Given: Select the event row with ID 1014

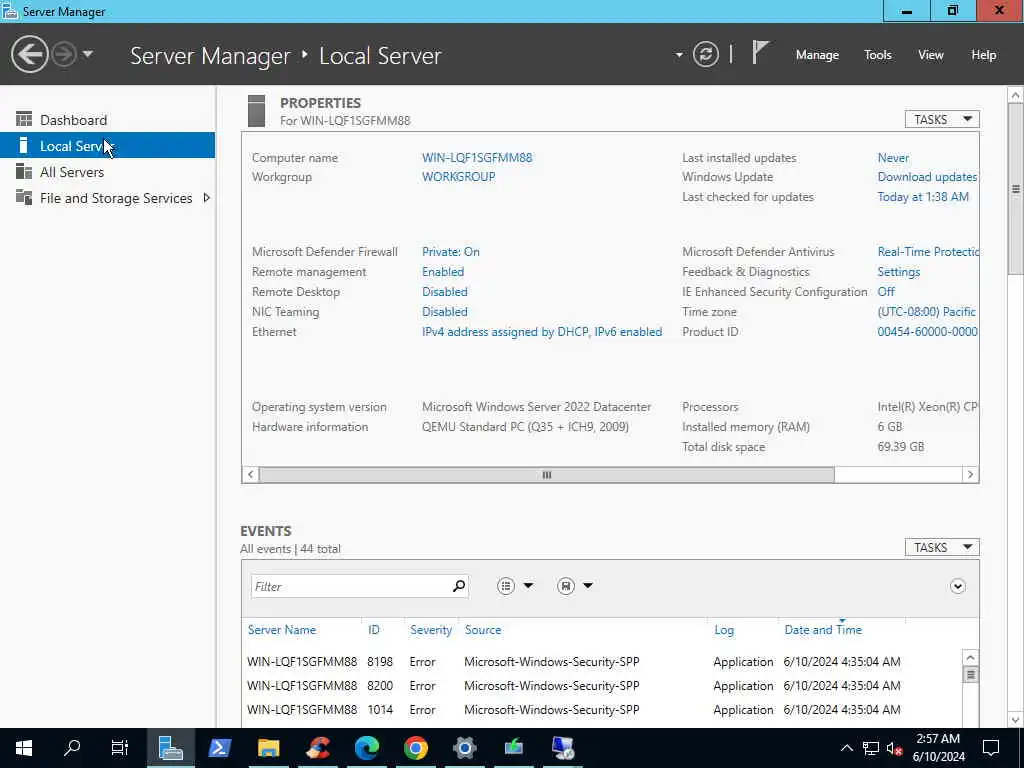Looking at the screenshot, I should 601,710.
